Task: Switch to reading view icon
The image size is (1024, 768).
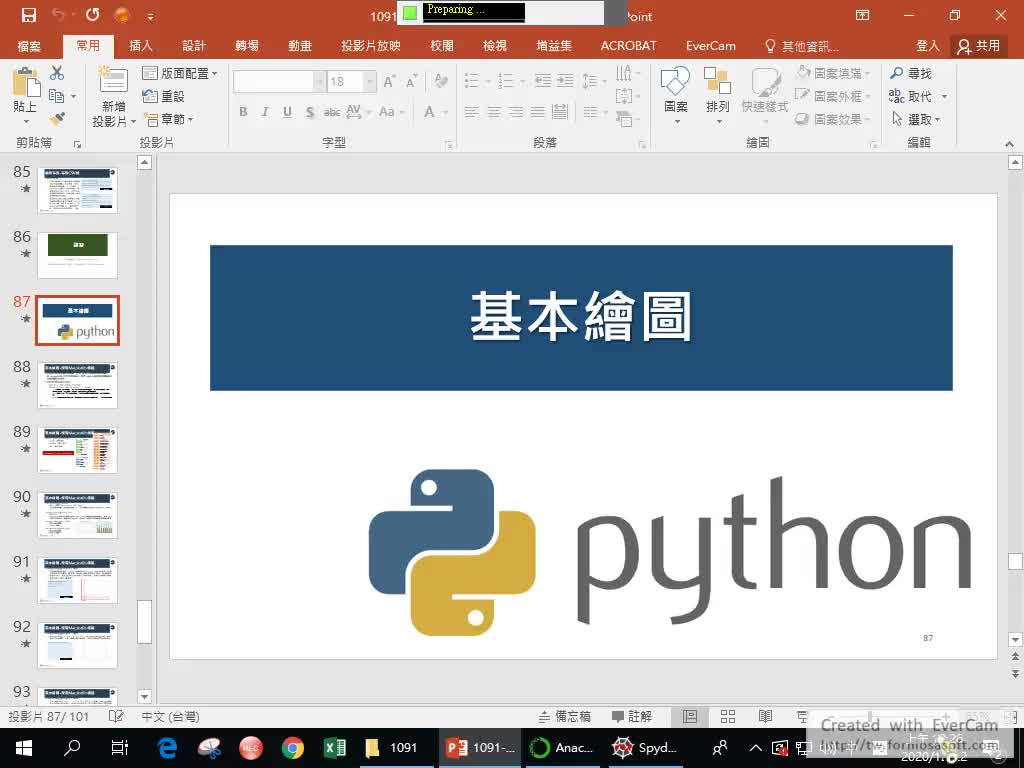Action: click(765, 716)
